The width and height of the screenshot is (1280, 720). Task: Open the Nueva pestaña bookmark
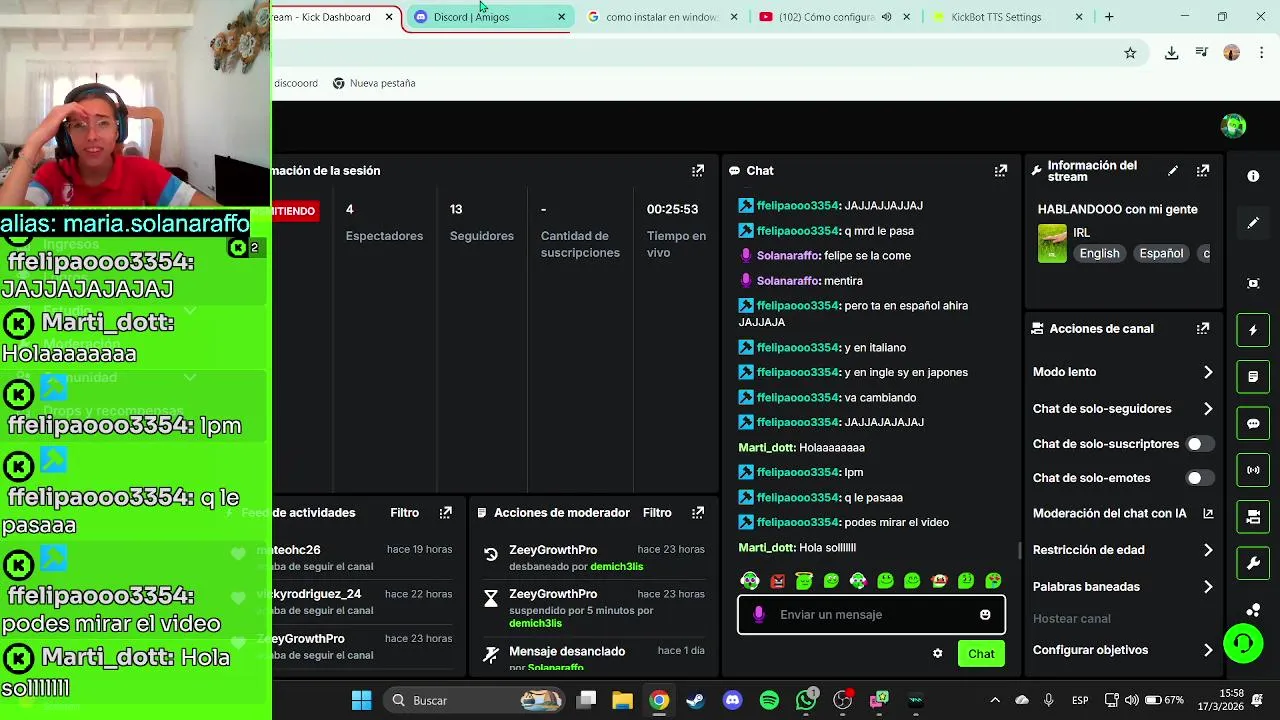pyautogui.click(x=373, y=83)
